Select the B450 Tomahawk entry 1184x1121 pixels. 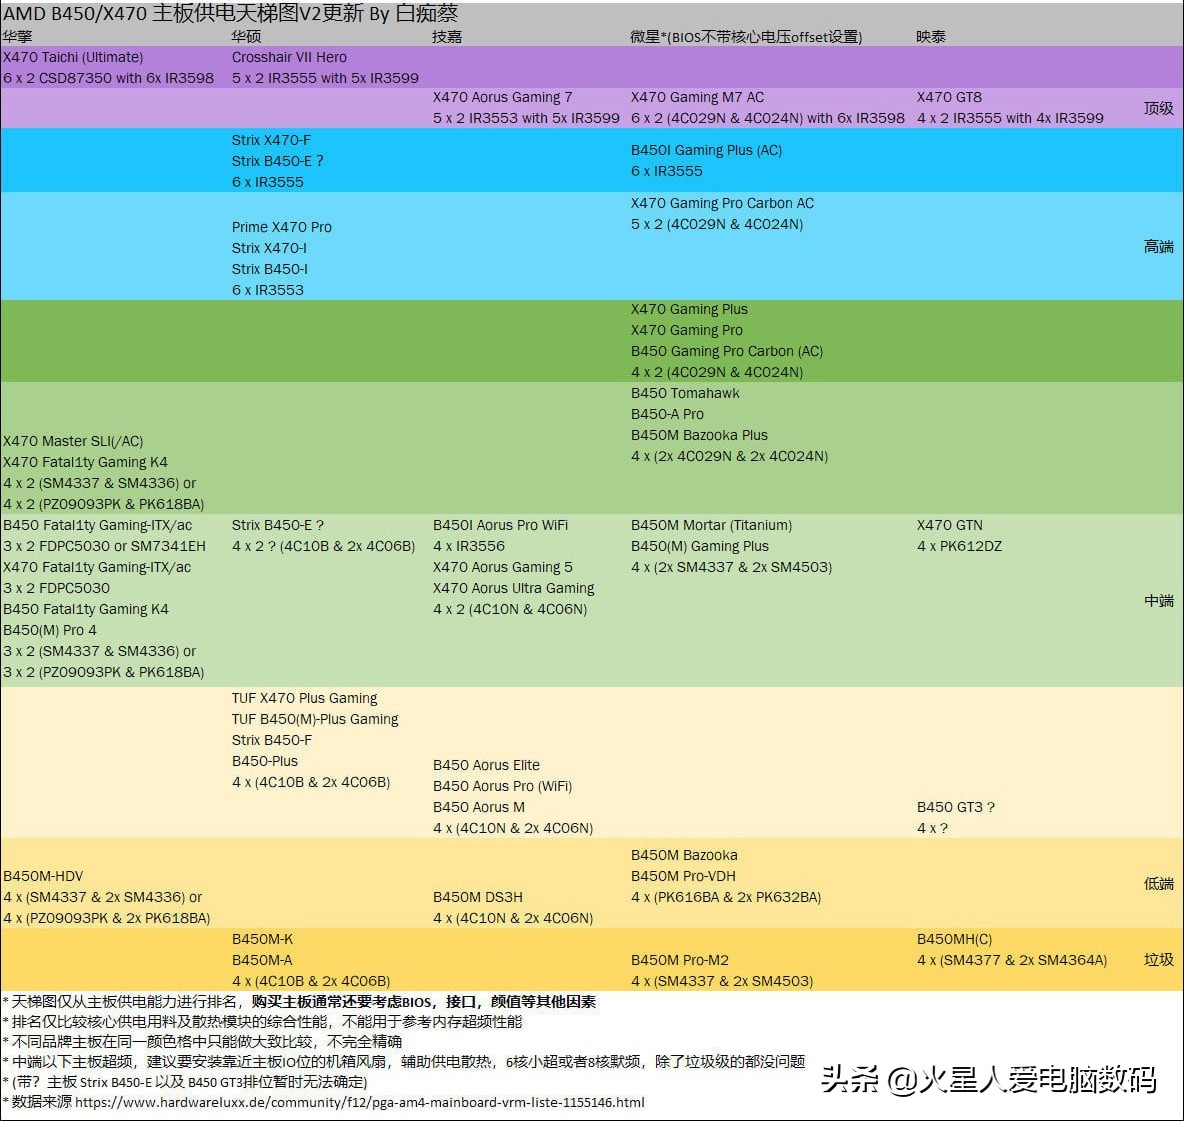click(685, 393)
